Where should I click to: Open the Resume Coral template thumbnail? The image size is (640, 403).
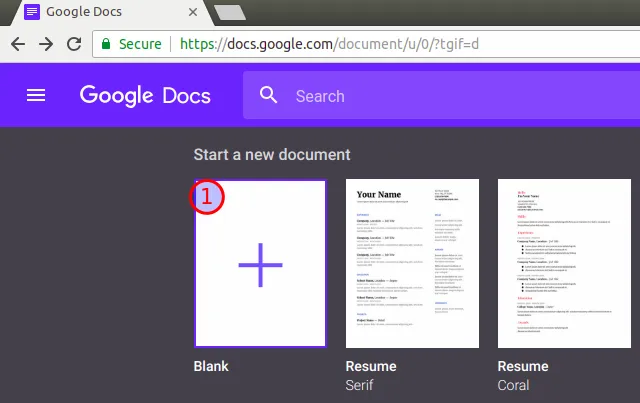(x=564, y=263)
